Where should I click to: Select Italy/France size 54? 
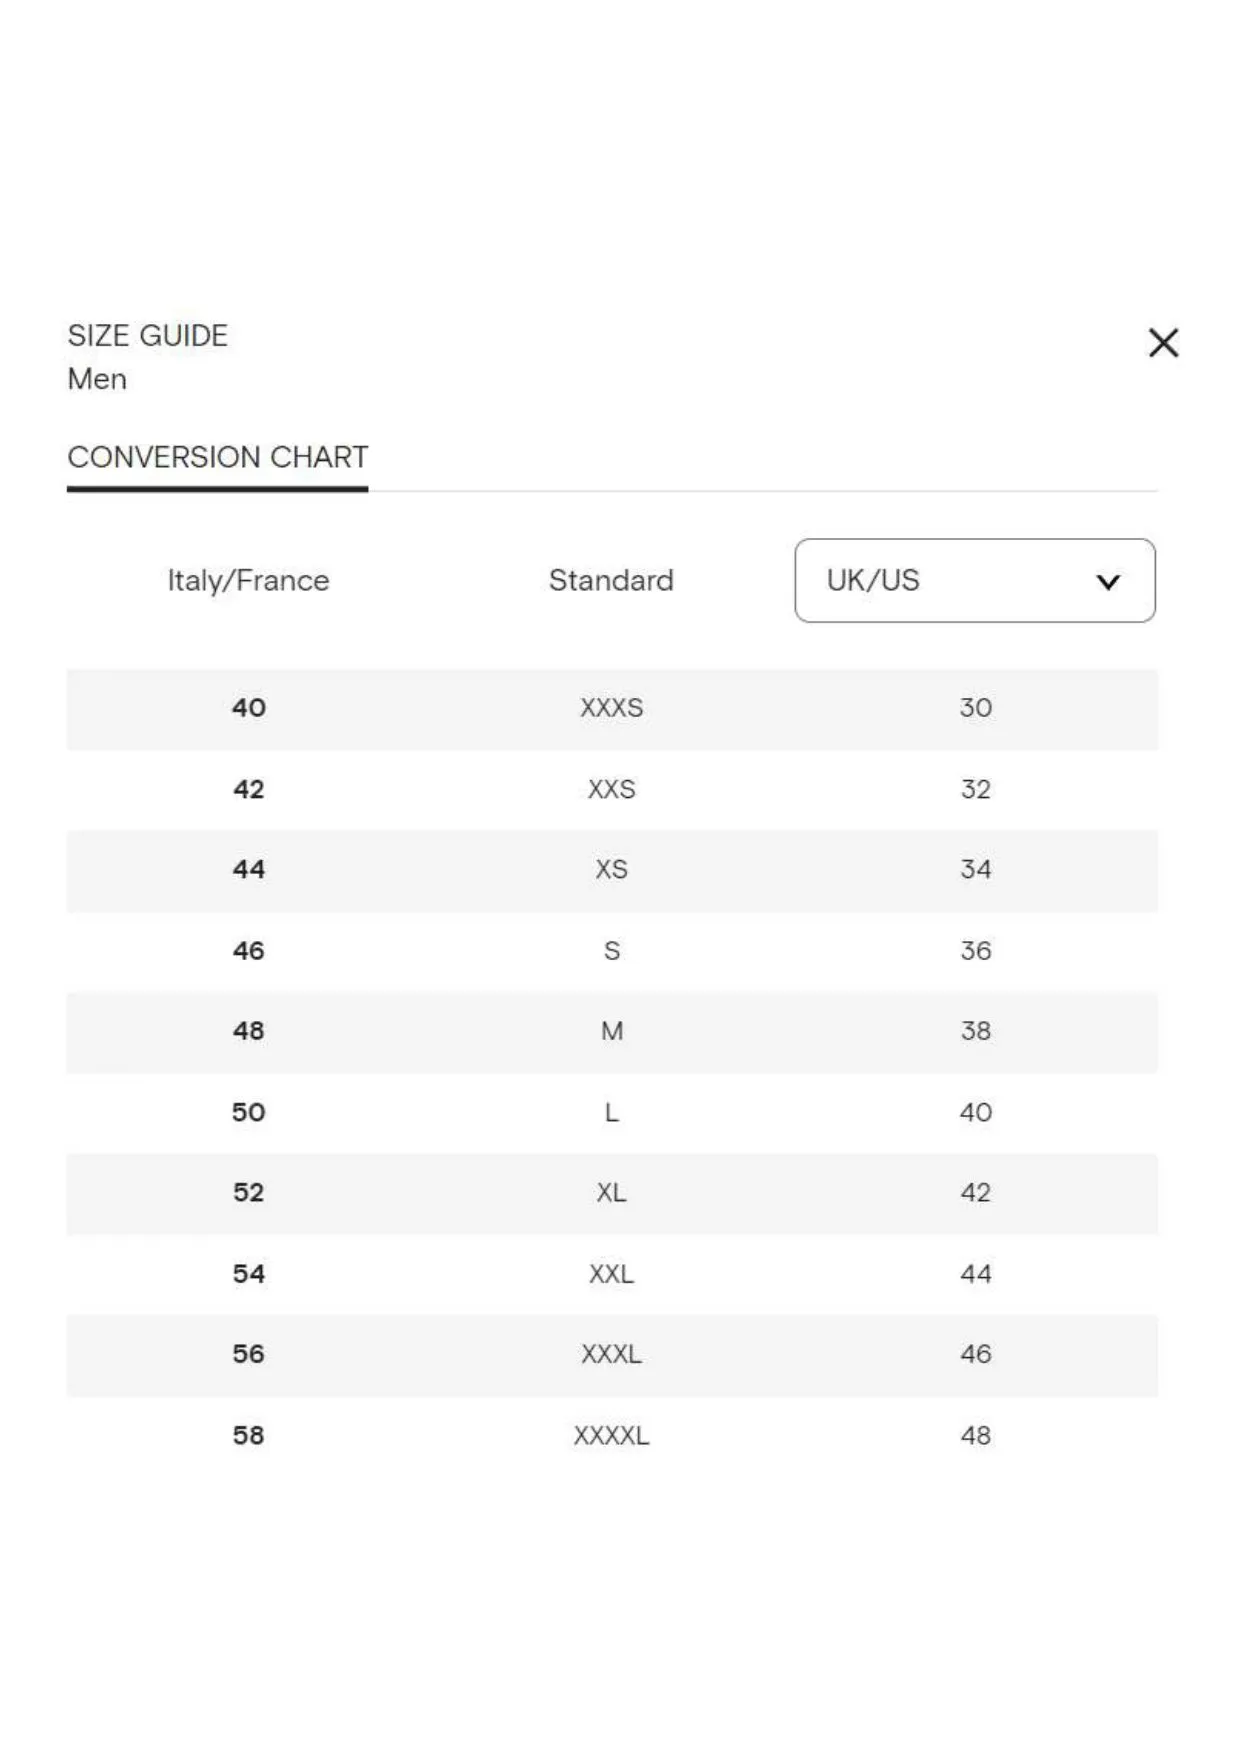tap(248, 1274)
